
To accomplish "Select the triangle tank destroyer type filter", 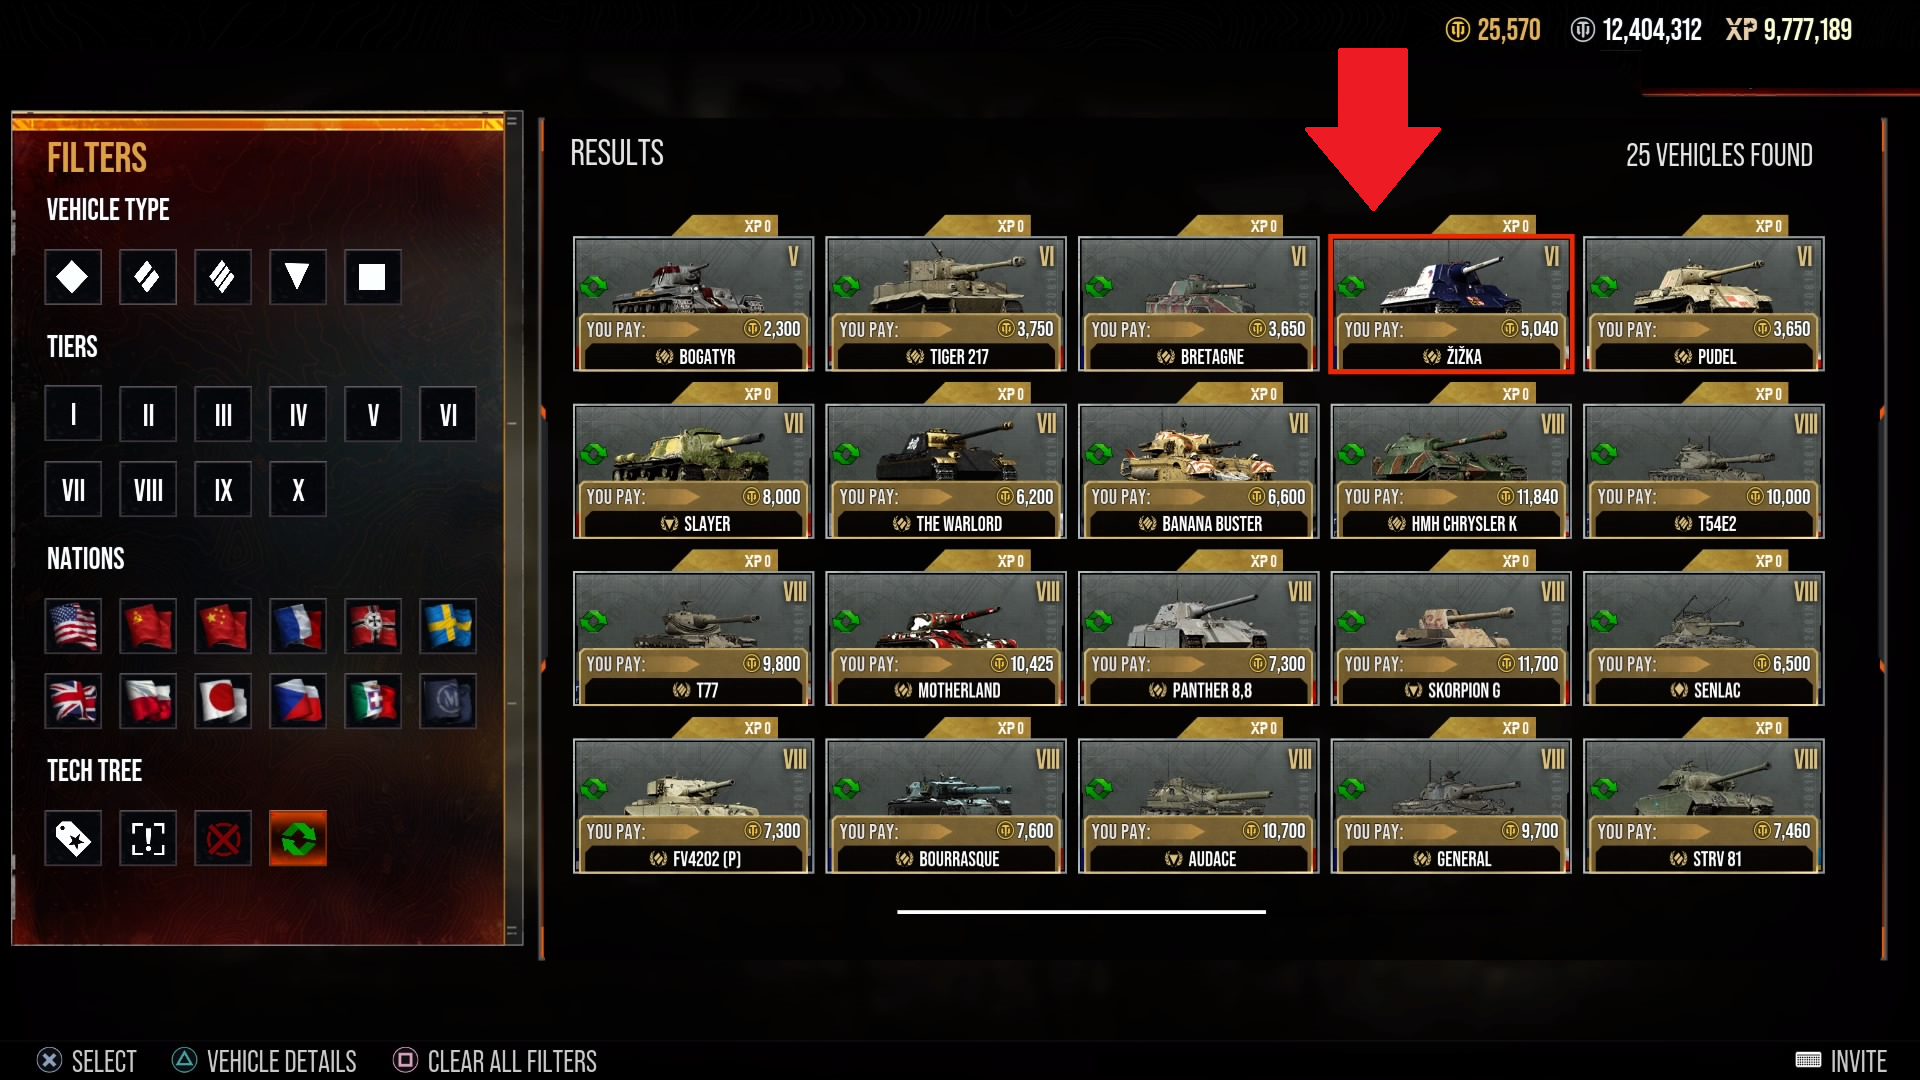I will pos(298,277).
